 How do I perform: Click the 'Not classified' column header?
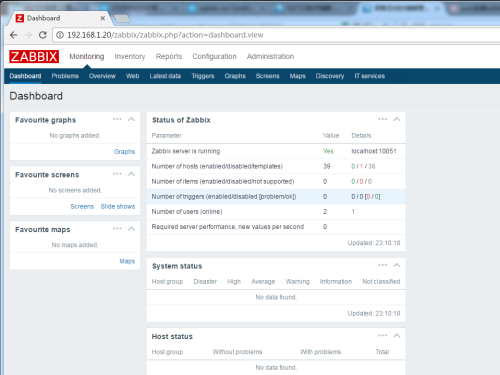coord(381,282)
